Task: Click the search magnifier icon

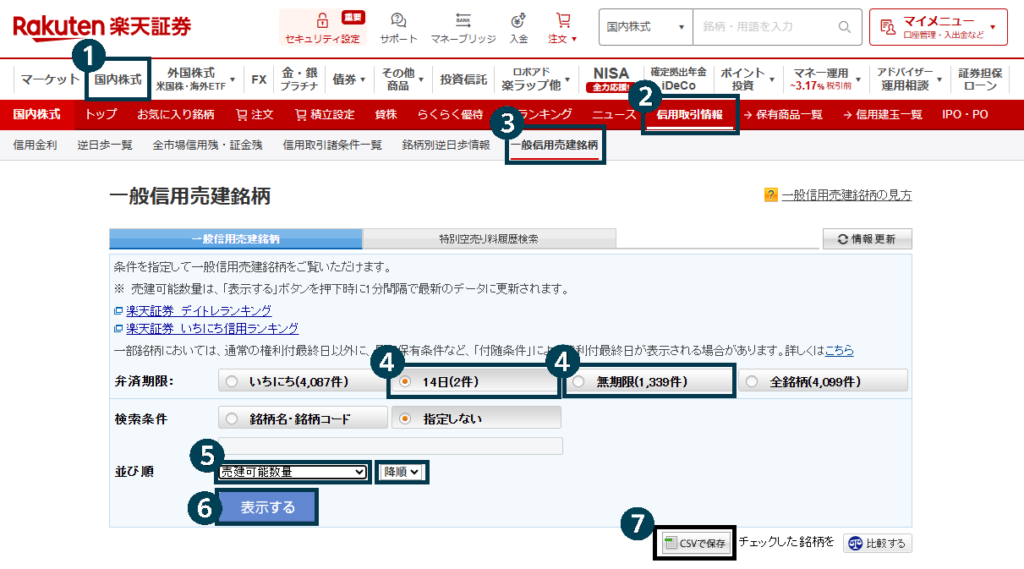Action: (844, 27)
